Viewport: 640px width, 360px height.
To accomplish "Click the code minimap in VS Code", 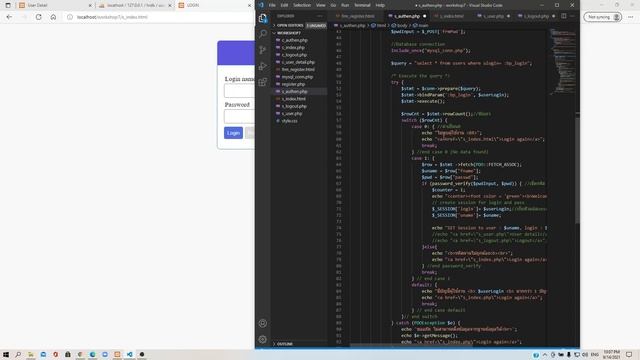I will [562, 61].
